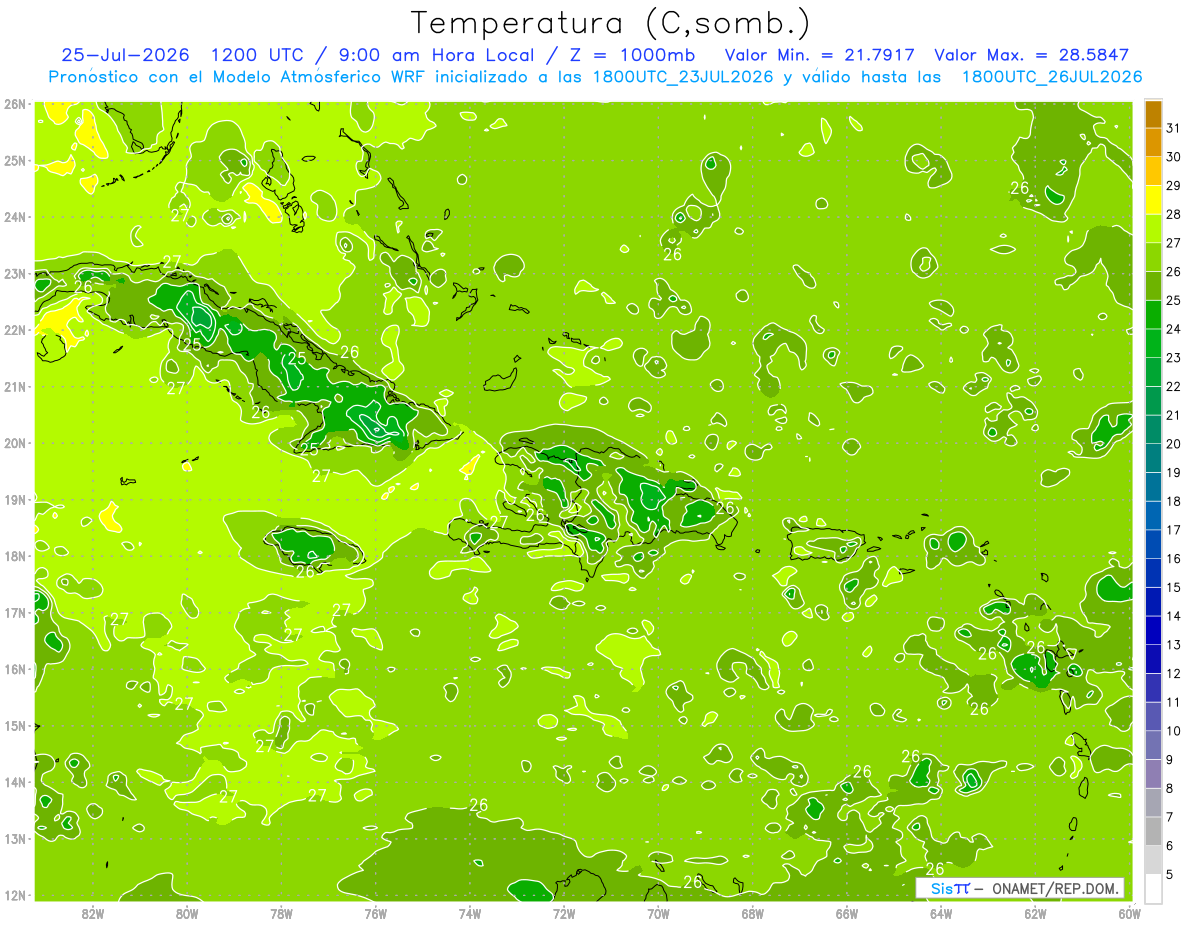Click the 12N latitude axis label

coord(15,895)
